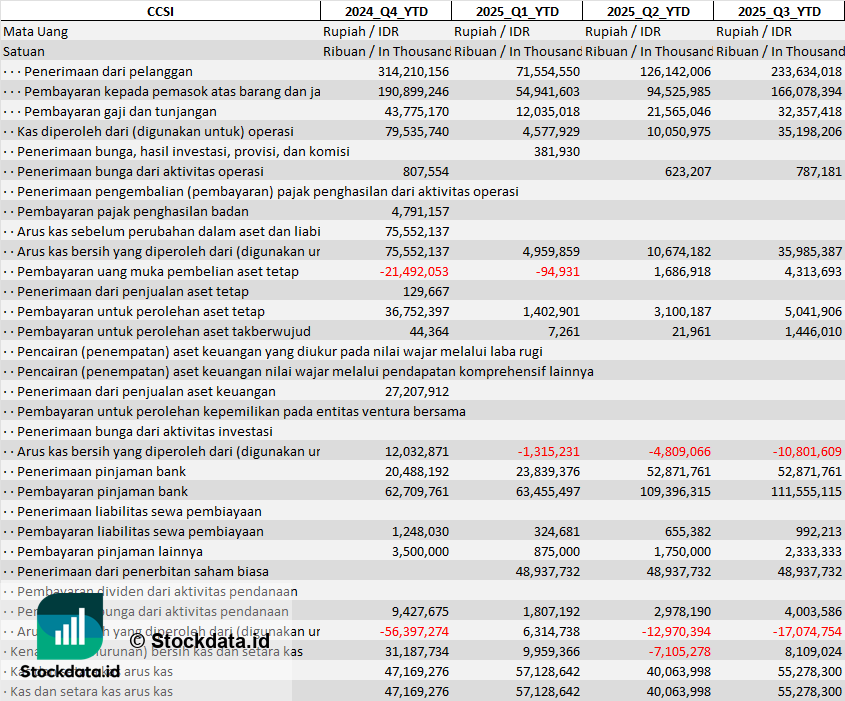
Task: Select the cell with value 314,210,156
Action: (413, 71)
